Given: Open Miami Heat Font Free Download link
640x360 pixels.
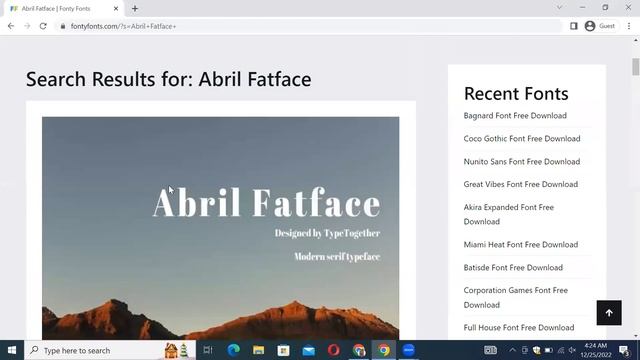Looking at the screenshot, I should [x=521, y=244].
